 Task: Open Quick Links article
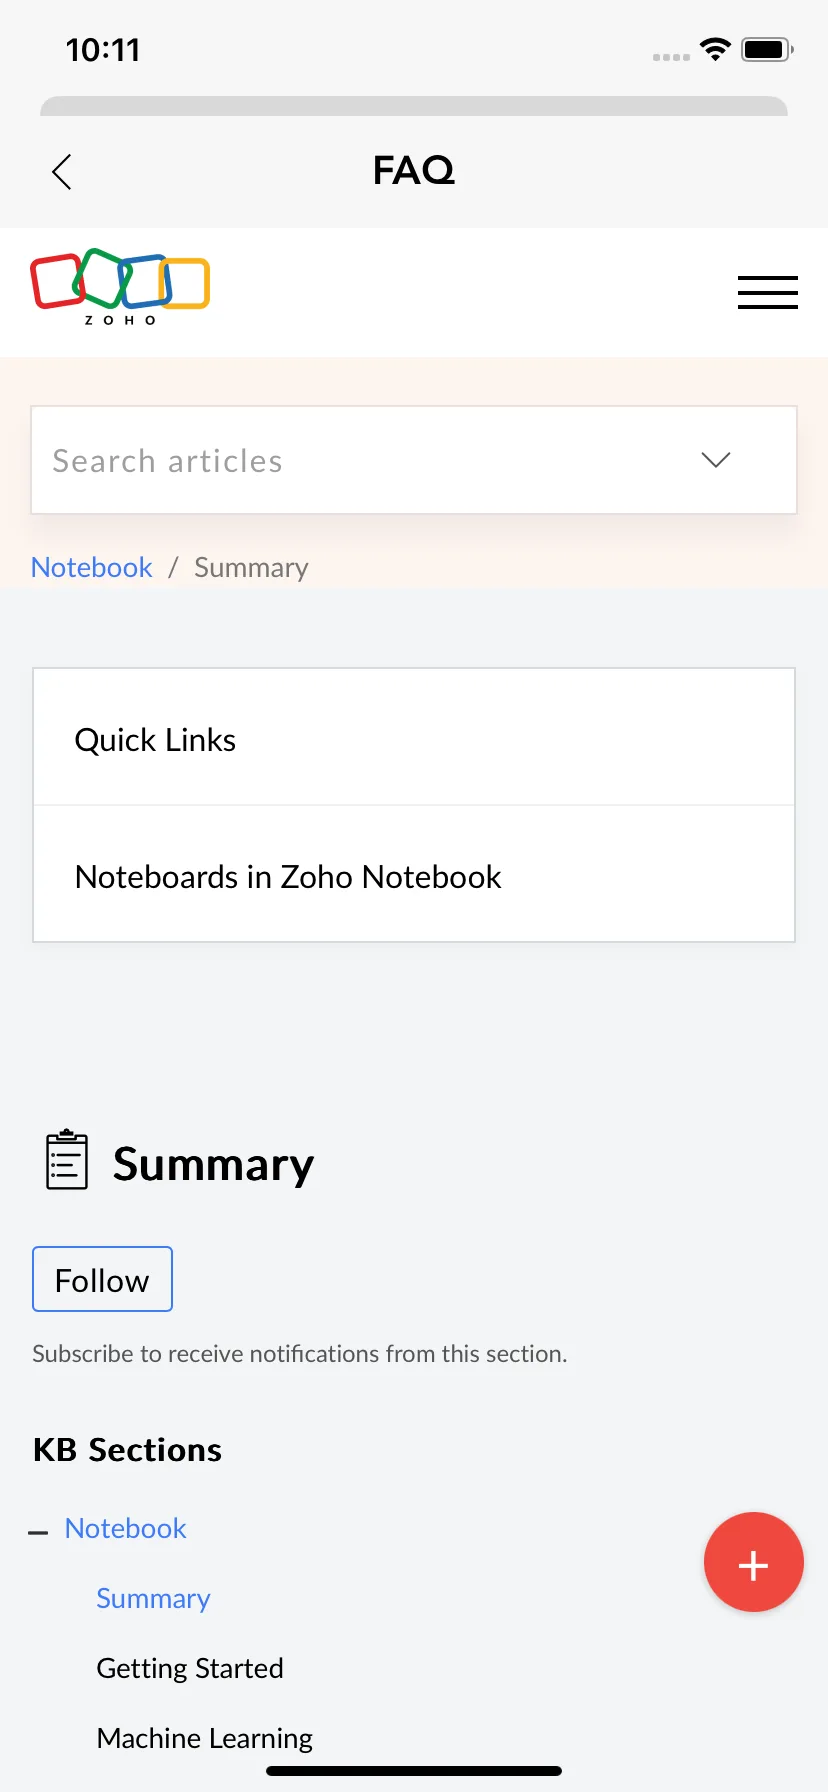[x=414, y=739]
